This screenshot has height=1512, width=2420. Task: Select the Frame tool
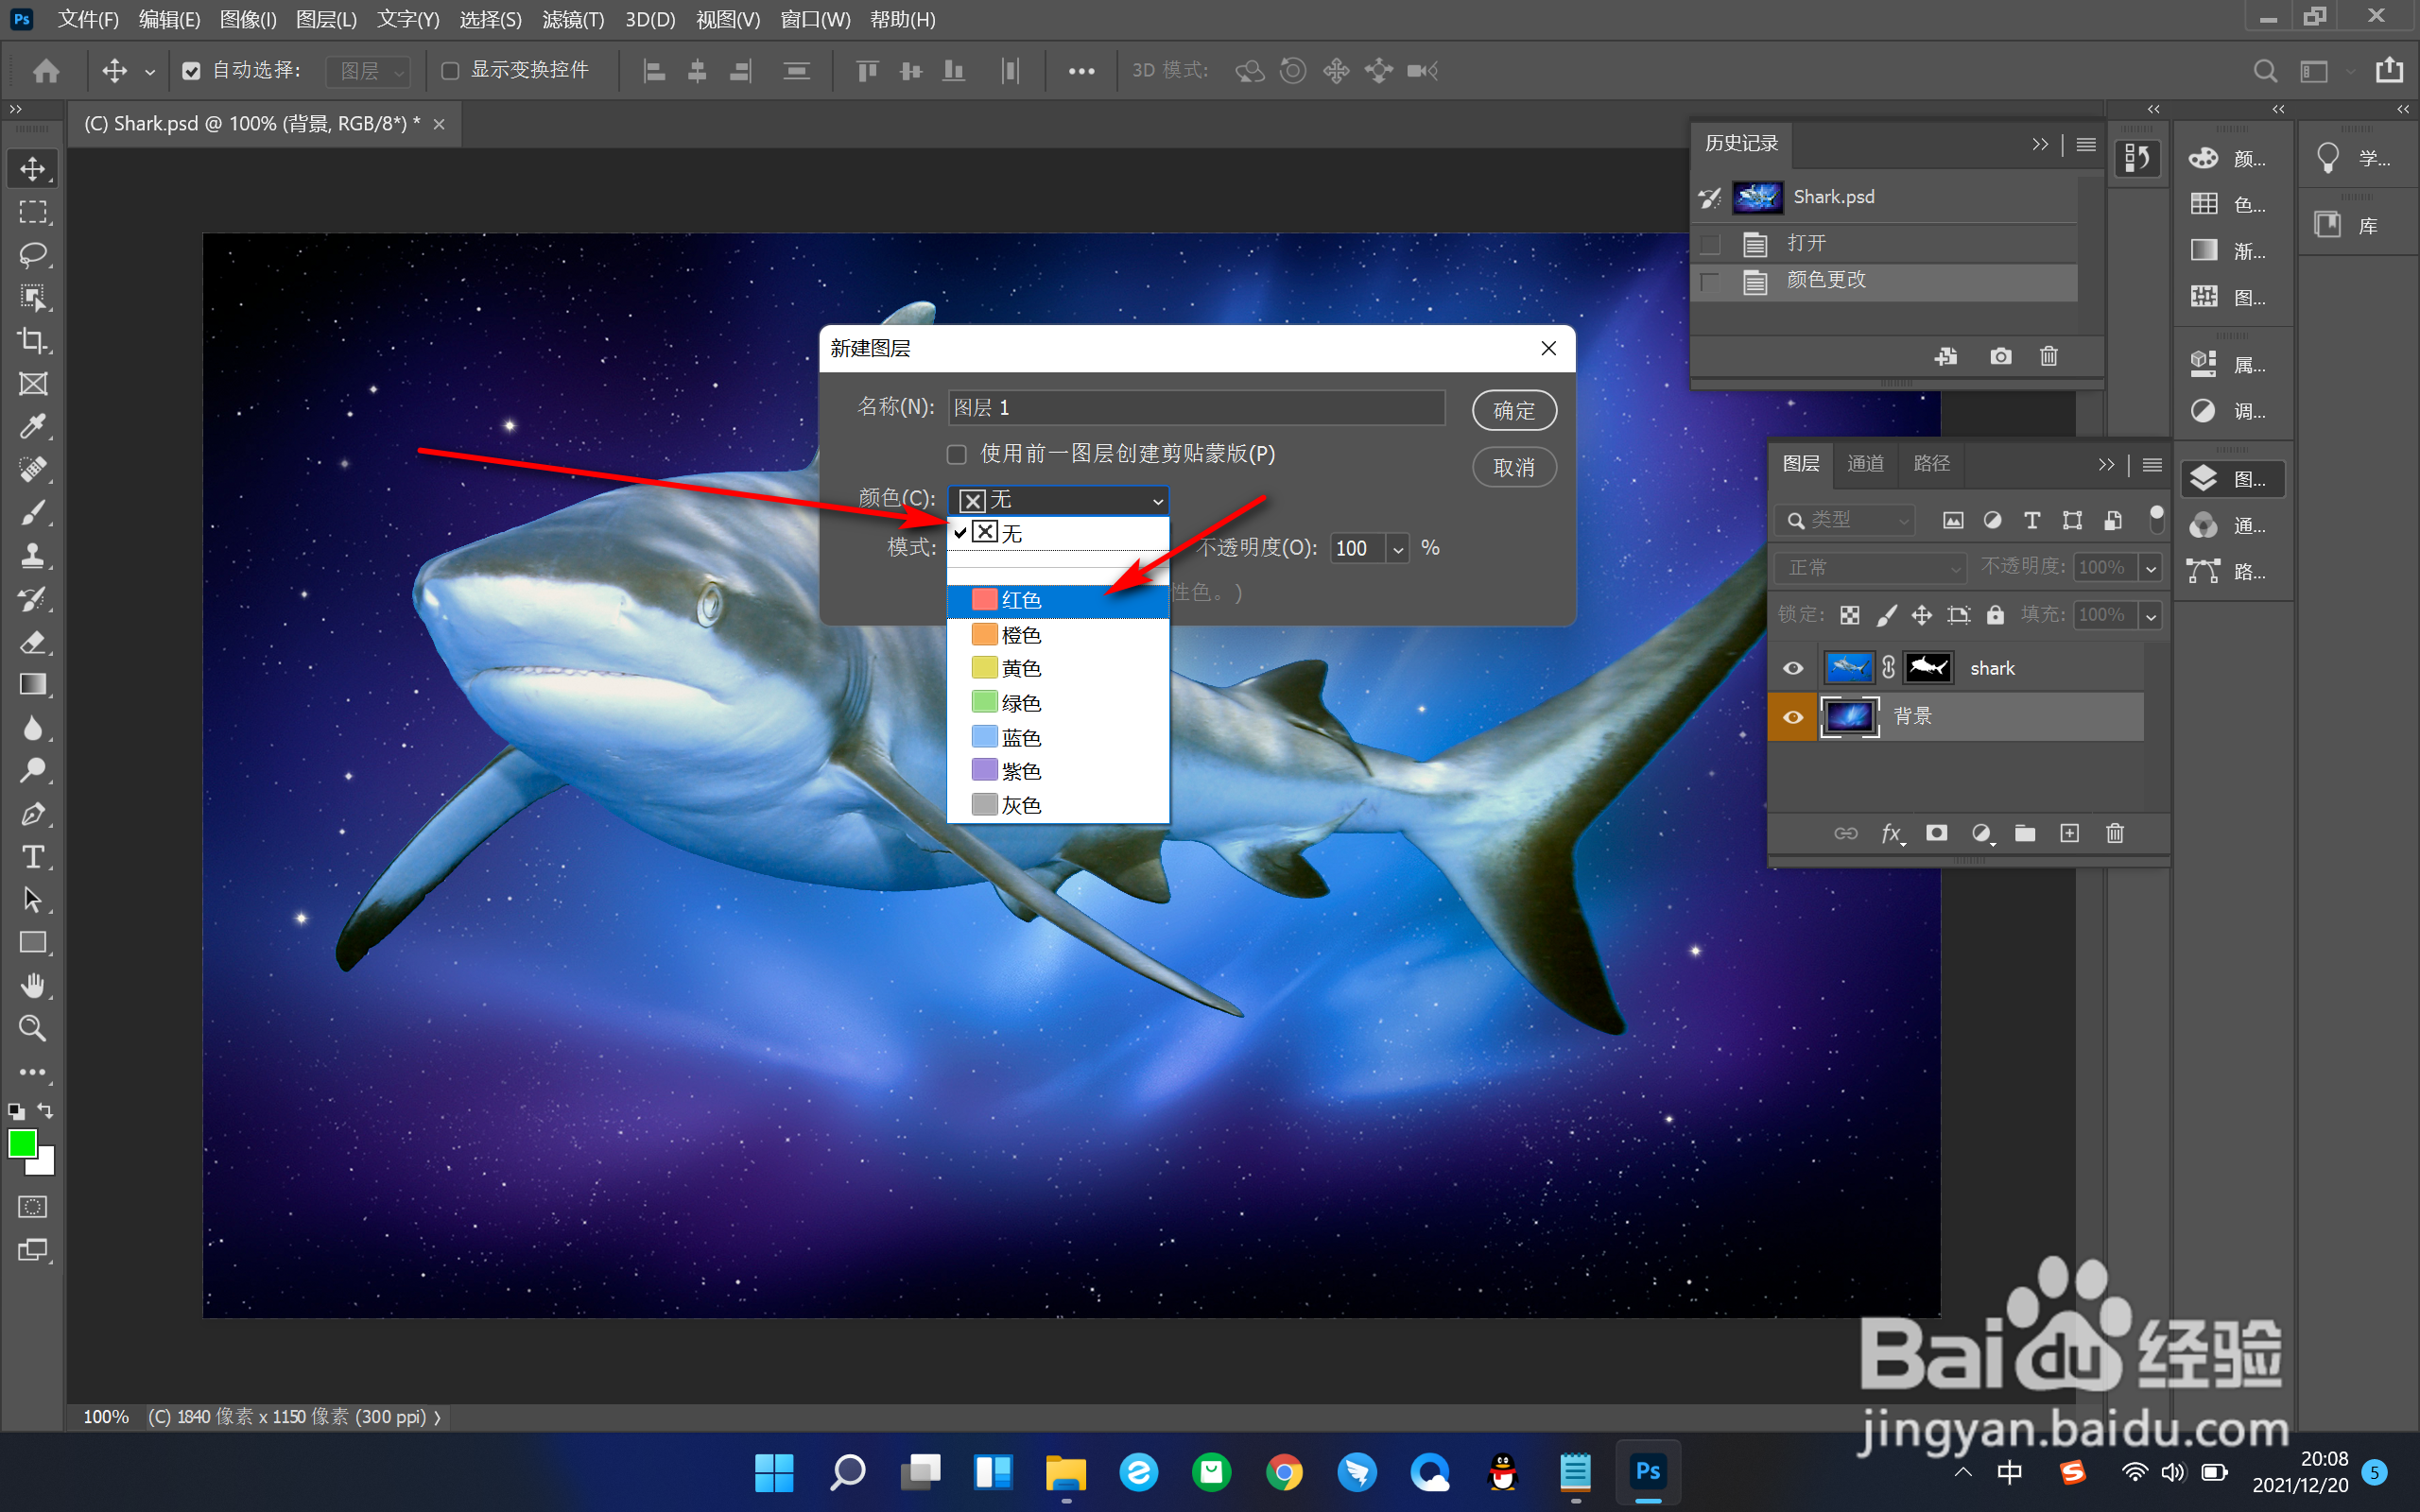click(33, 384)
